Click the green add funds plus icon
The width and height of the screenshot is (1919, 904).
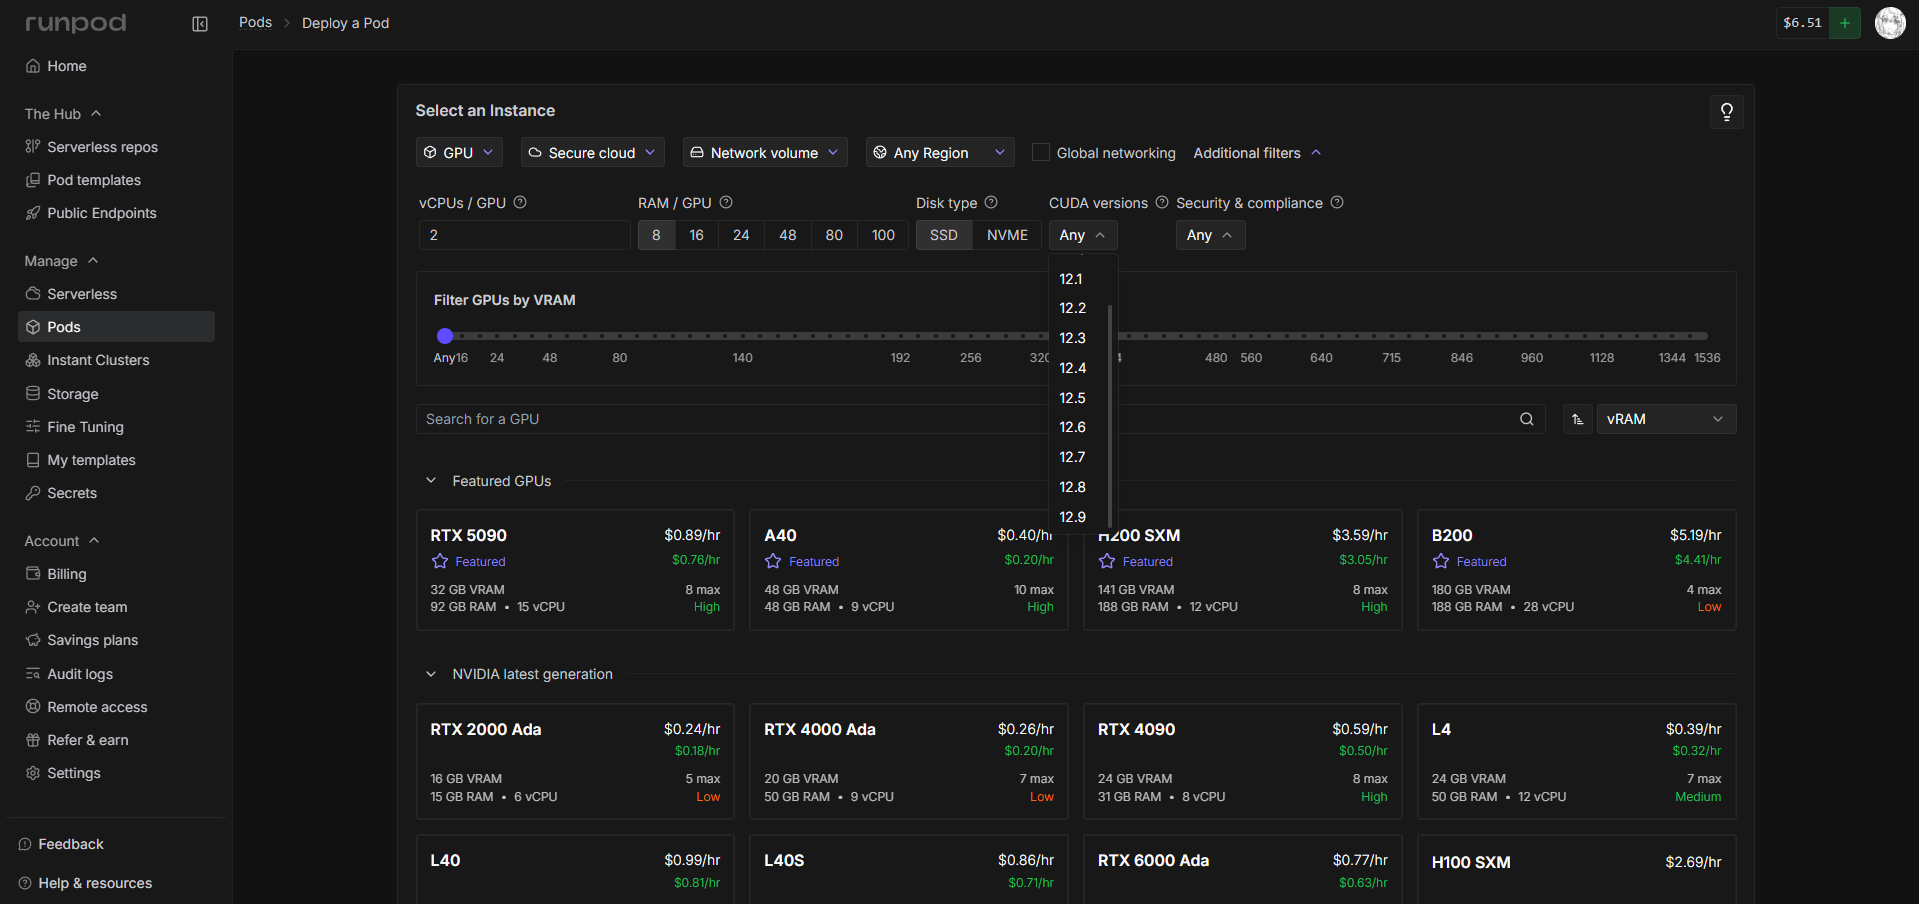(1844, 23)
